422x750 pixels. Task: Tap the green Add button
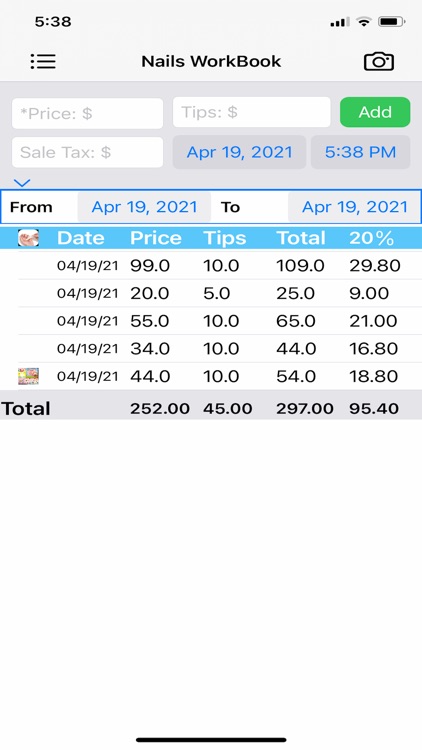(x=375, y=112)
